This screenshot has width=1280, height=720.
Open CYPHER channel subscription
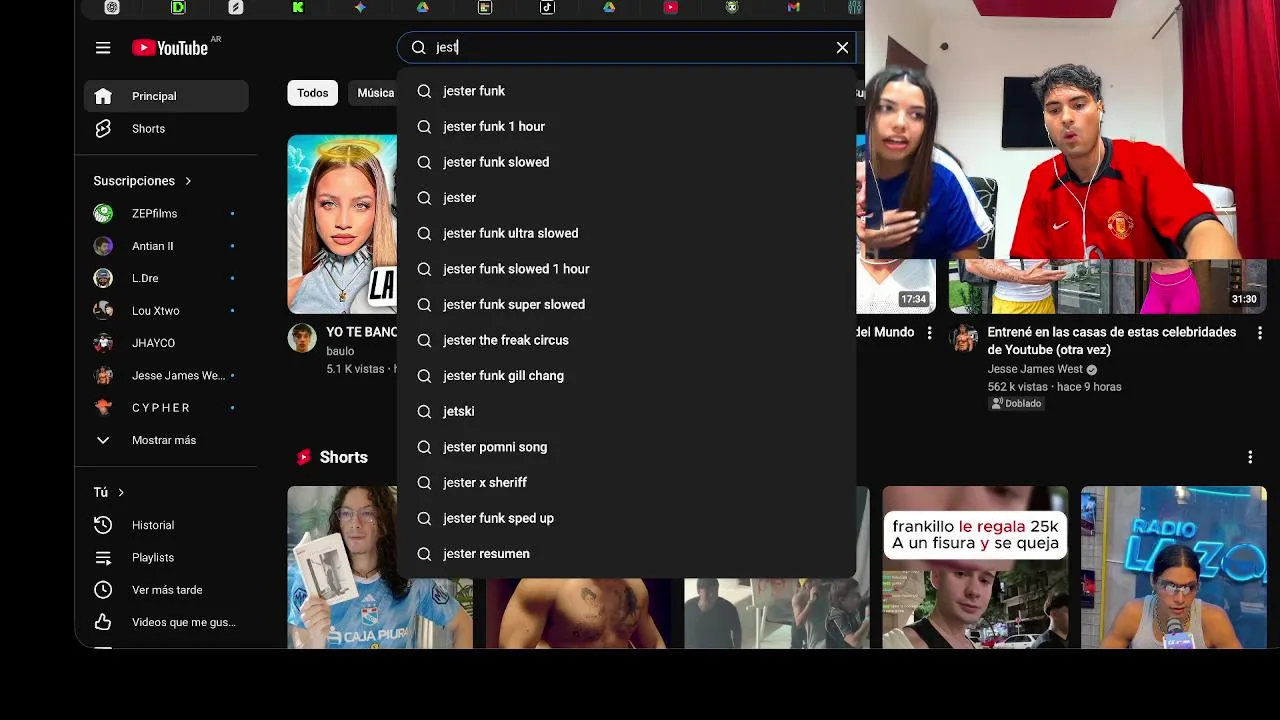(x=166, y=408)
